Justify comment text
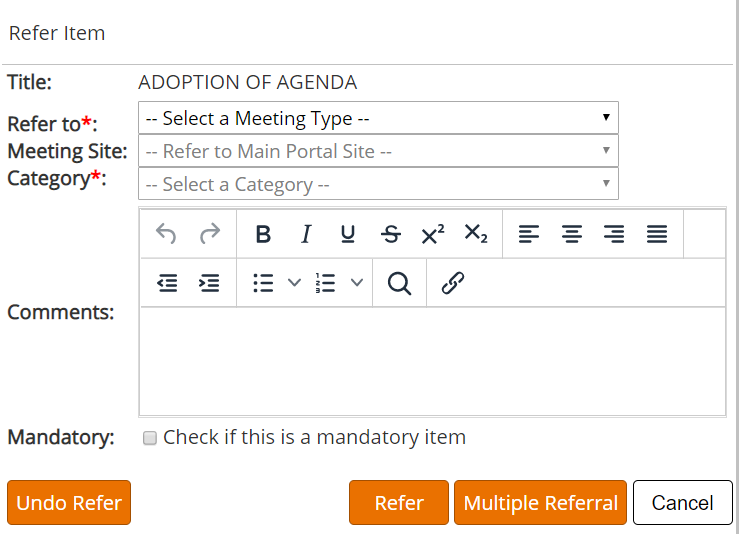This screenshot has width=739, height=534. pyautogui.click(x=657, y=234)
